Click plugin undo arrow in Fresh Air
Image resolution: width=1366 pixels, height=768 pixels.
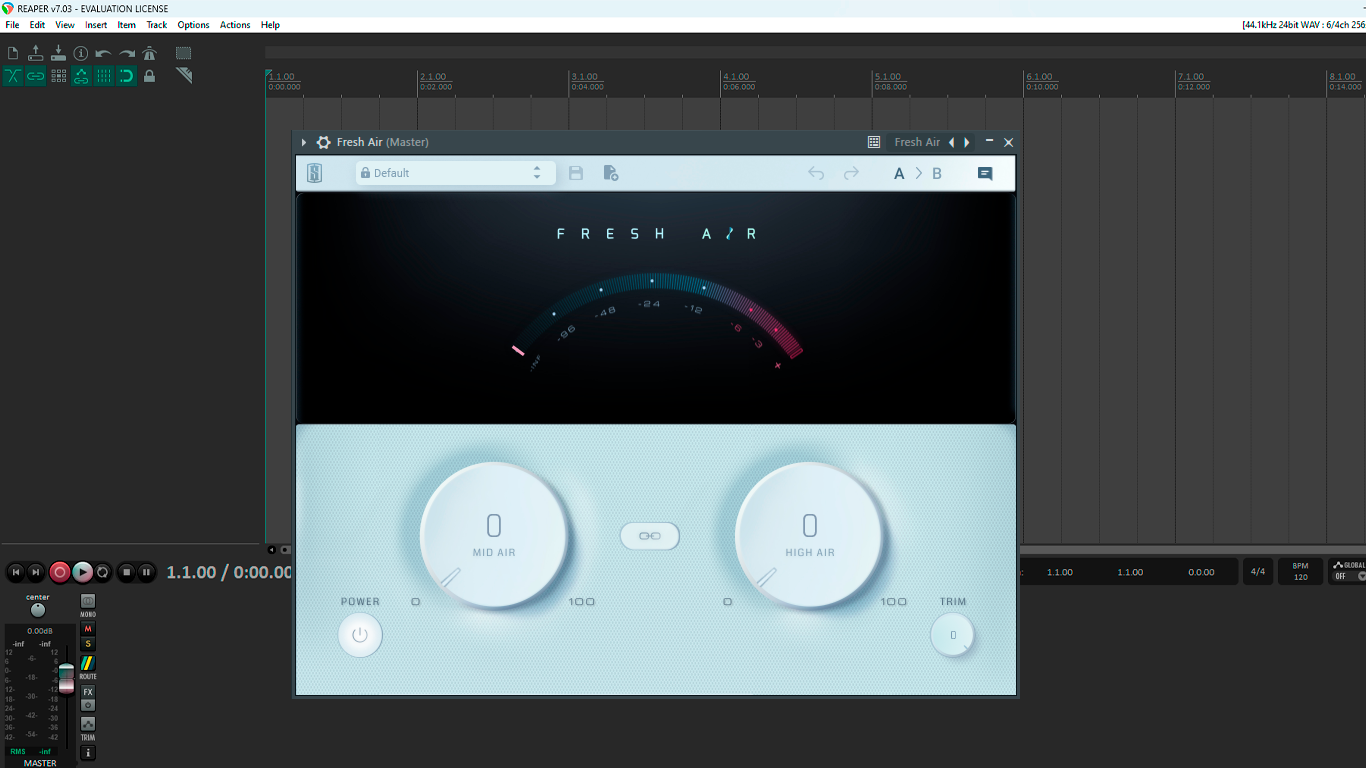point(816,173)
